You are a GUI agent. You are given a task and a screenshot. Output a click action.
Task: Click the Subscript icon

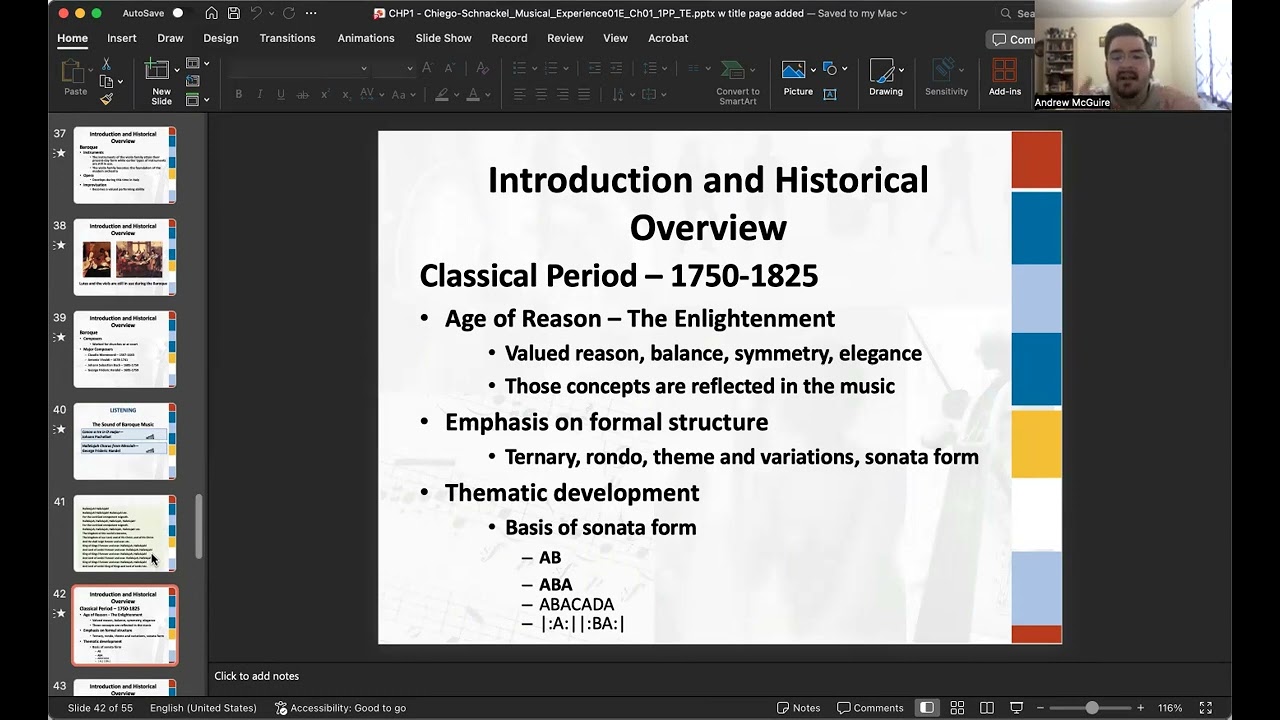[x=346, y=94]
